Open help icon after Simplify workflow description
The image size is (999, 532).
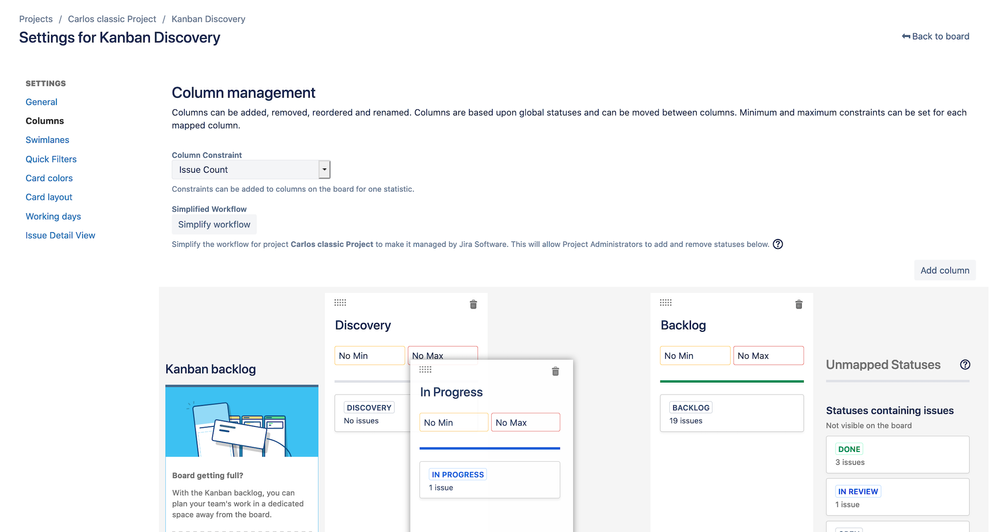[x=778, y=244]
